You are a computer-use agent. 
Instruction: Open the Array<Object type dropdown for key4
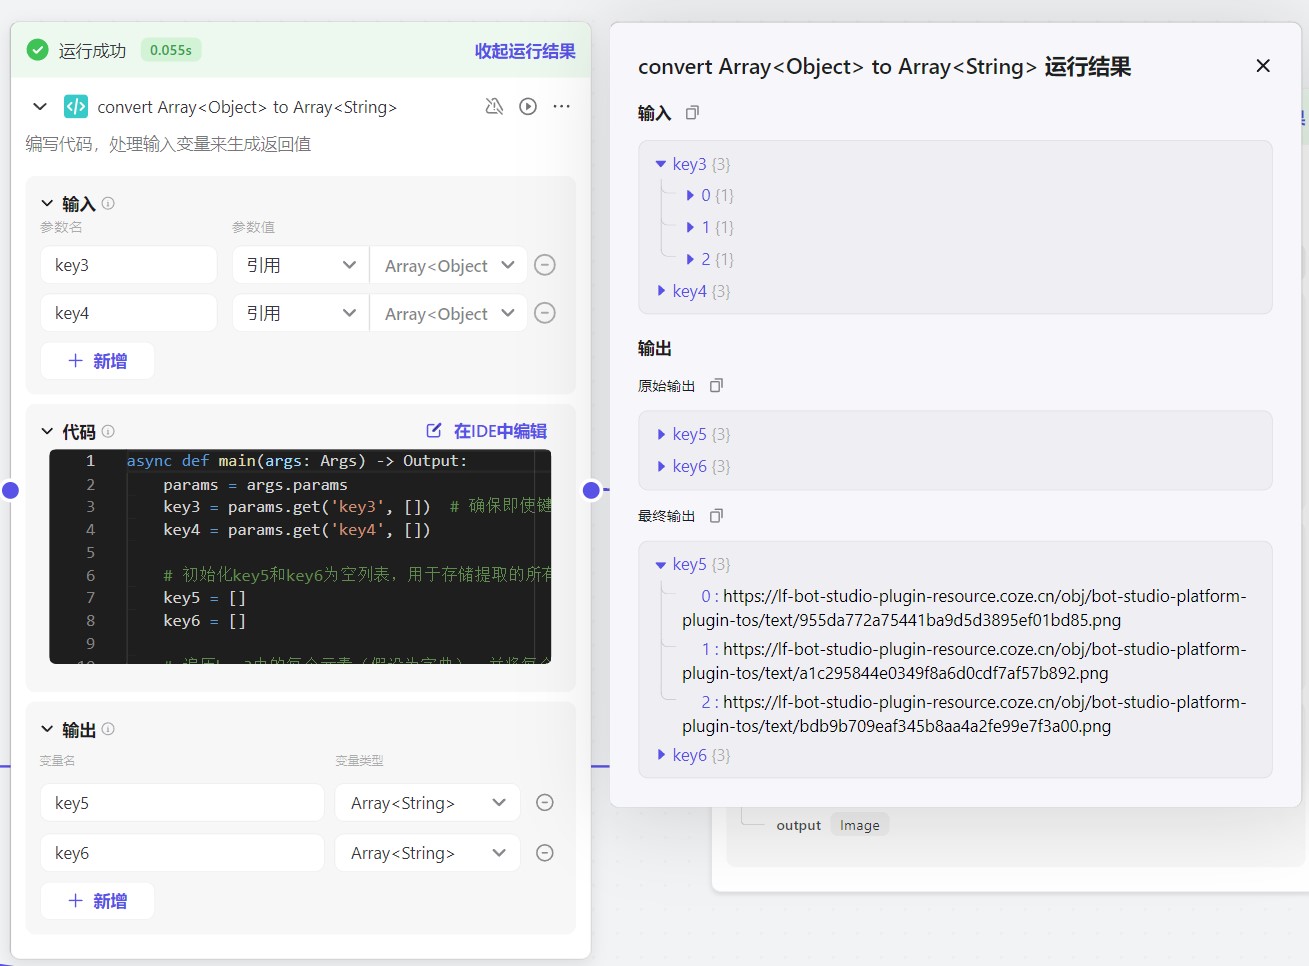click(x=449, y=313)
